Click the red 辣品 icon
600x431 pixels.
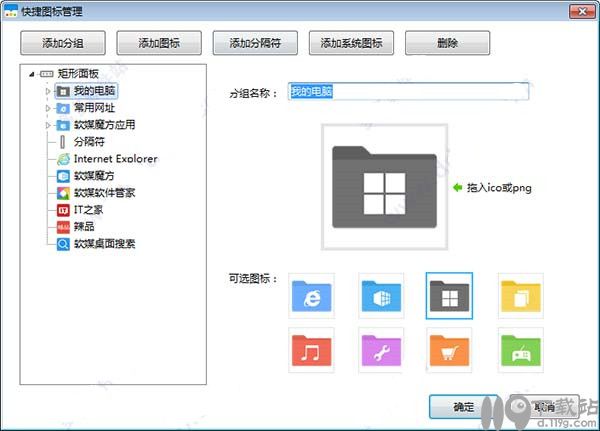63,227
